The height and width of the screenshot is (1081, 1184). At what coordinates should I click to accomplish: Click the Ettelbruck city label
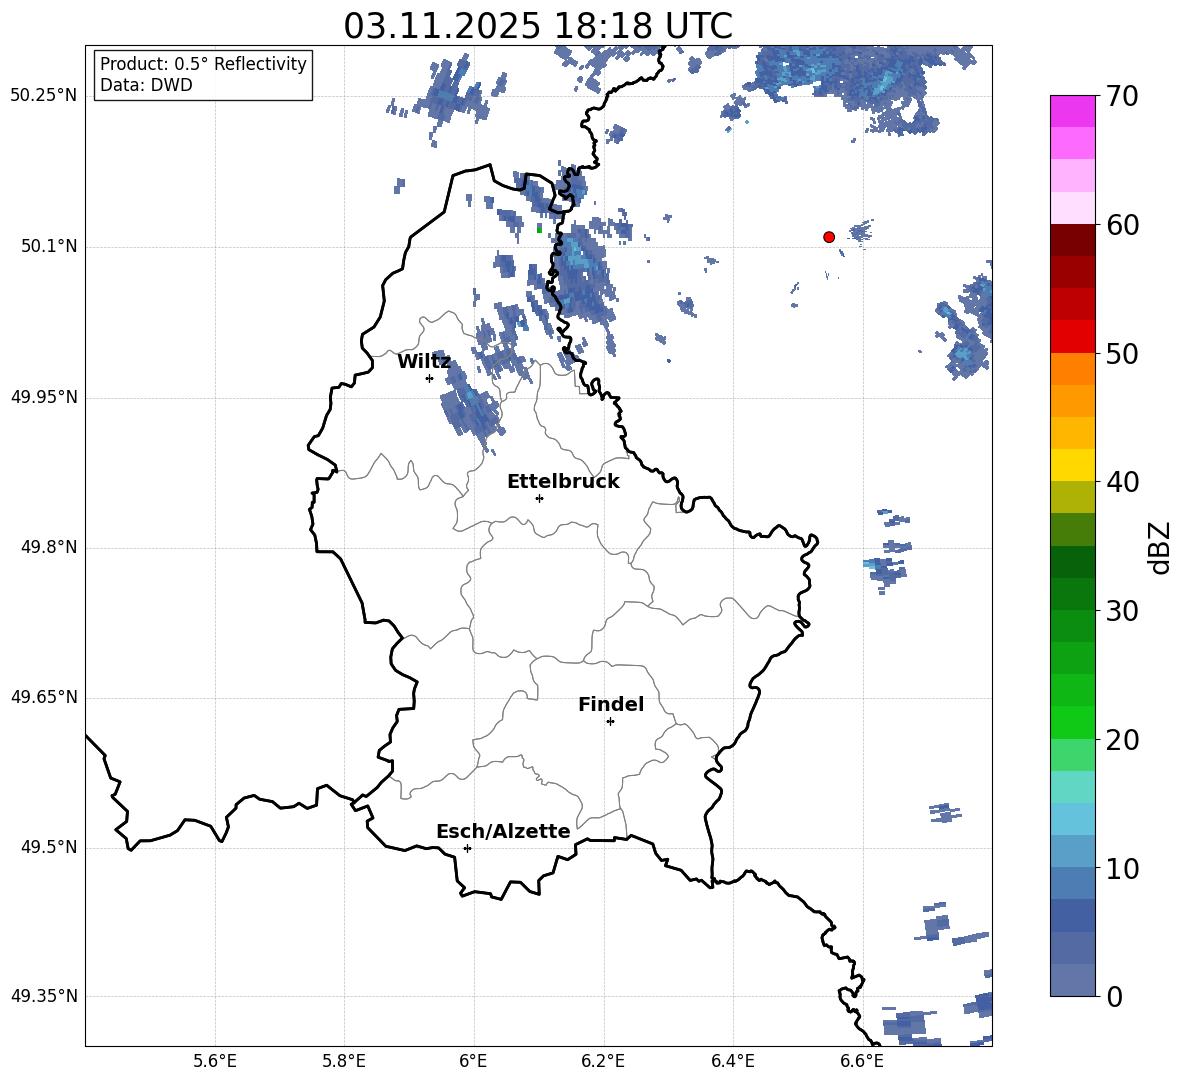point(563,482)
